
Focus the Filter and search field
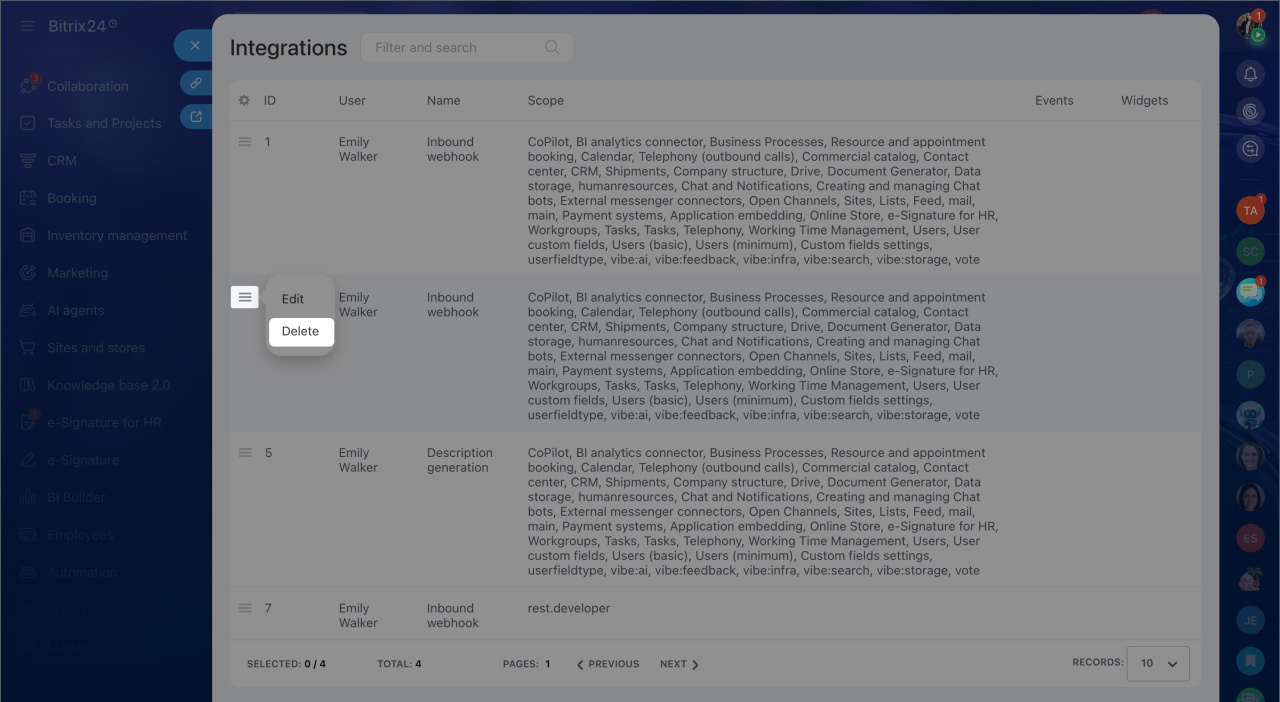[467, 47]
